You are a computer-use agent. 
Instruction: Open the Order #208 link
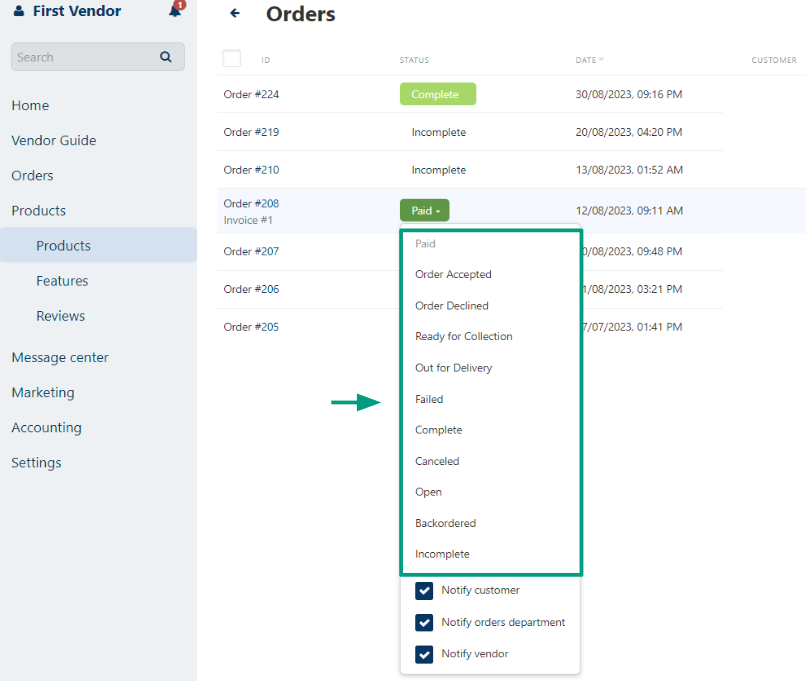(x=251, y=203)
